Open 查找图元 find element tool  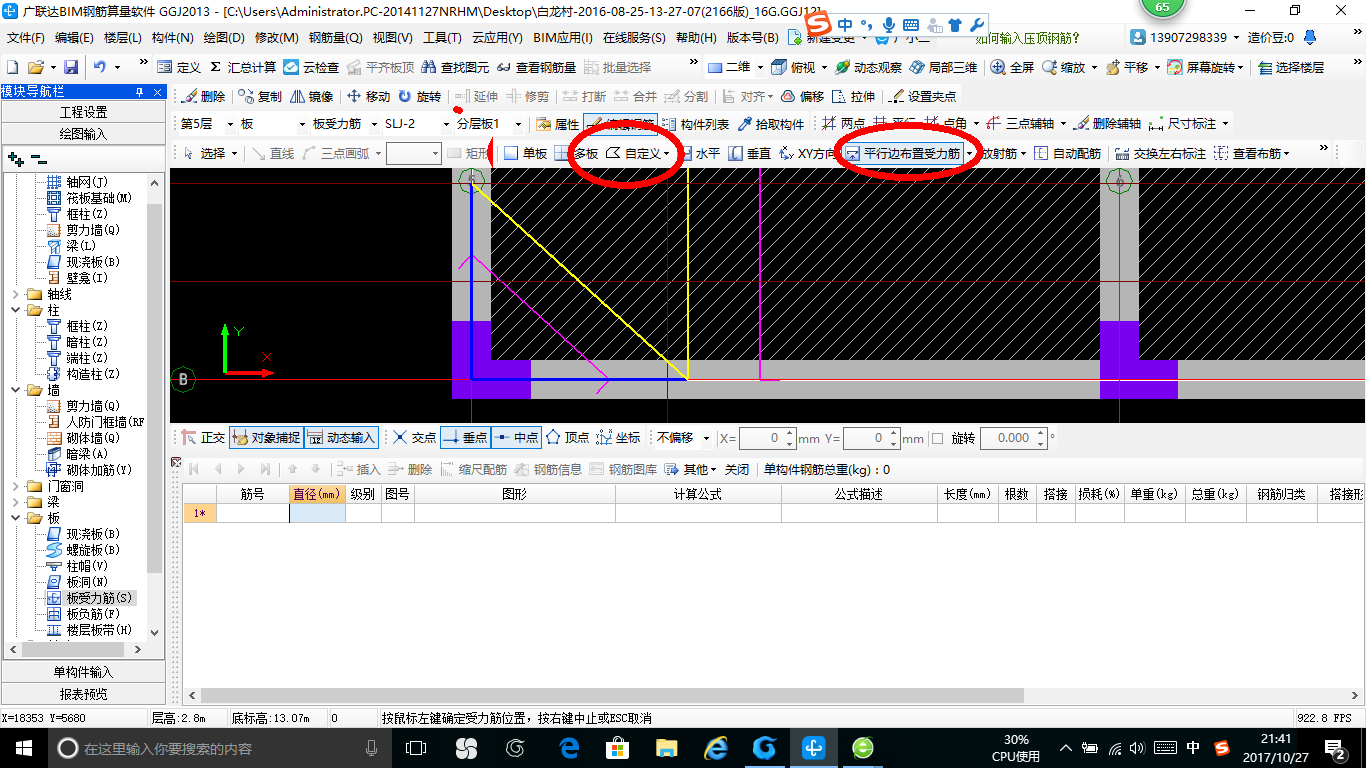(456, 67)
